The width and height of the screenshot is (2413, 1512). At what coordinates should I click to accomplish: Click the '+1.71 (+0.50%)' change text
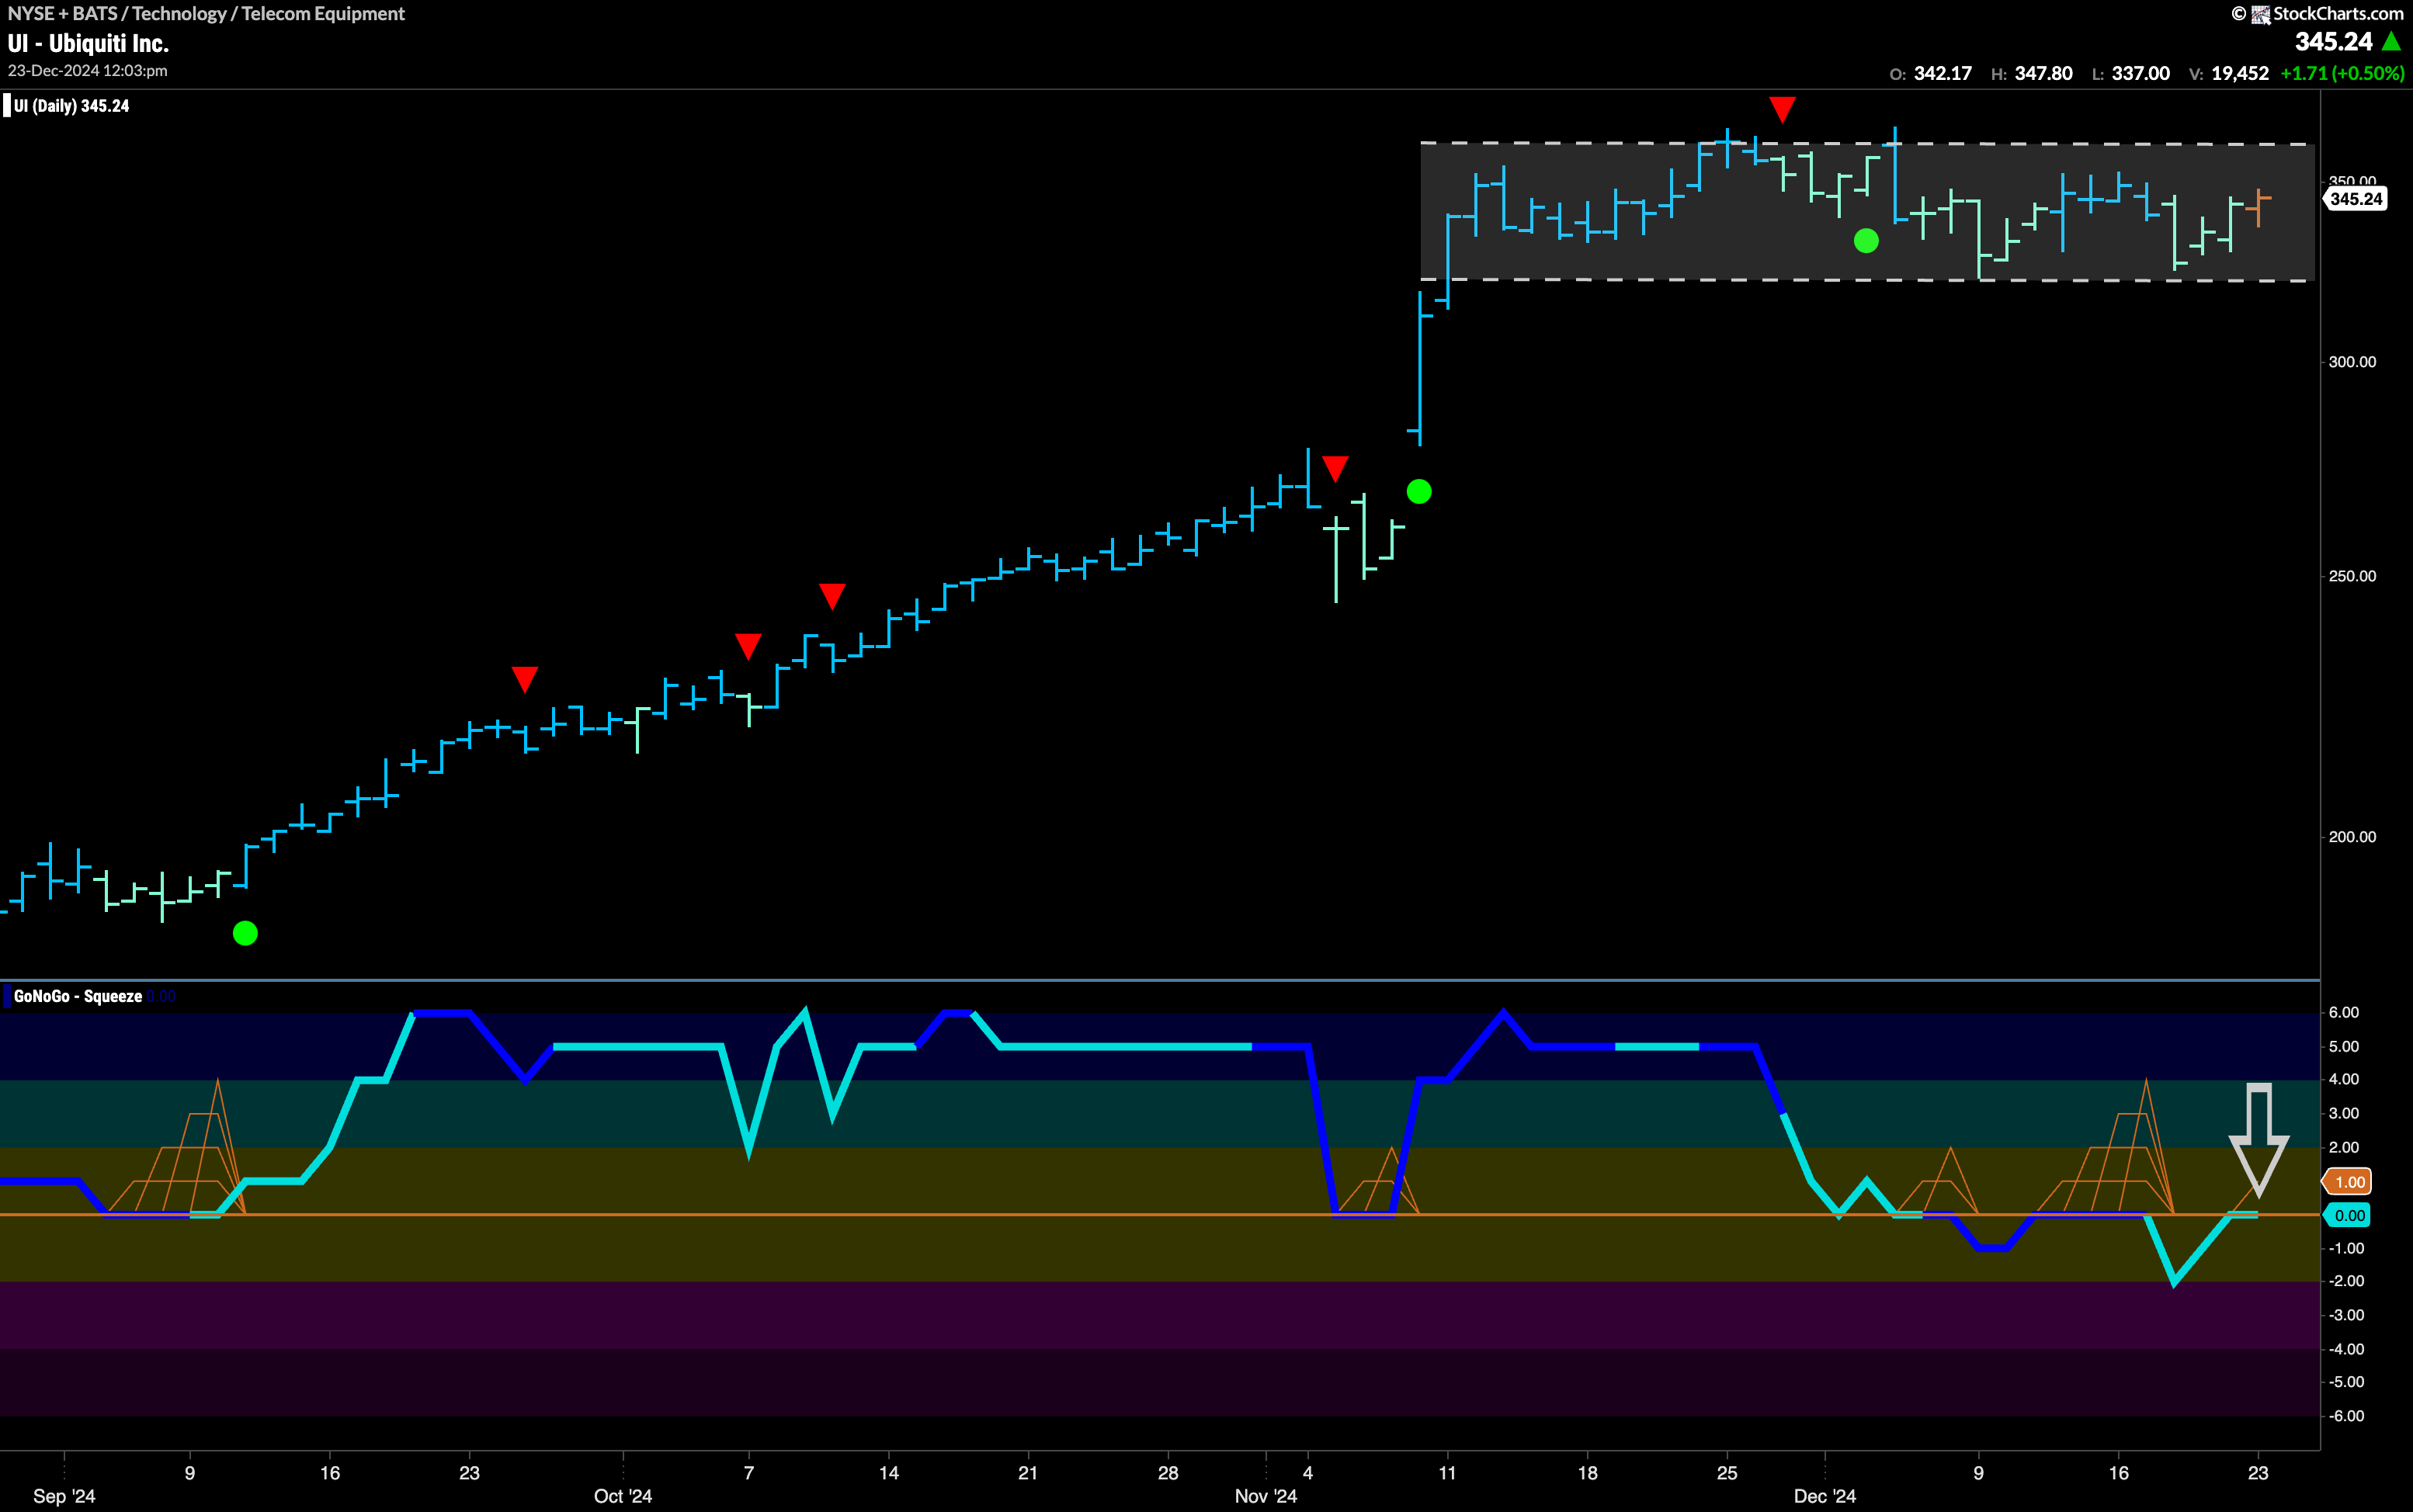point(2341,74)
